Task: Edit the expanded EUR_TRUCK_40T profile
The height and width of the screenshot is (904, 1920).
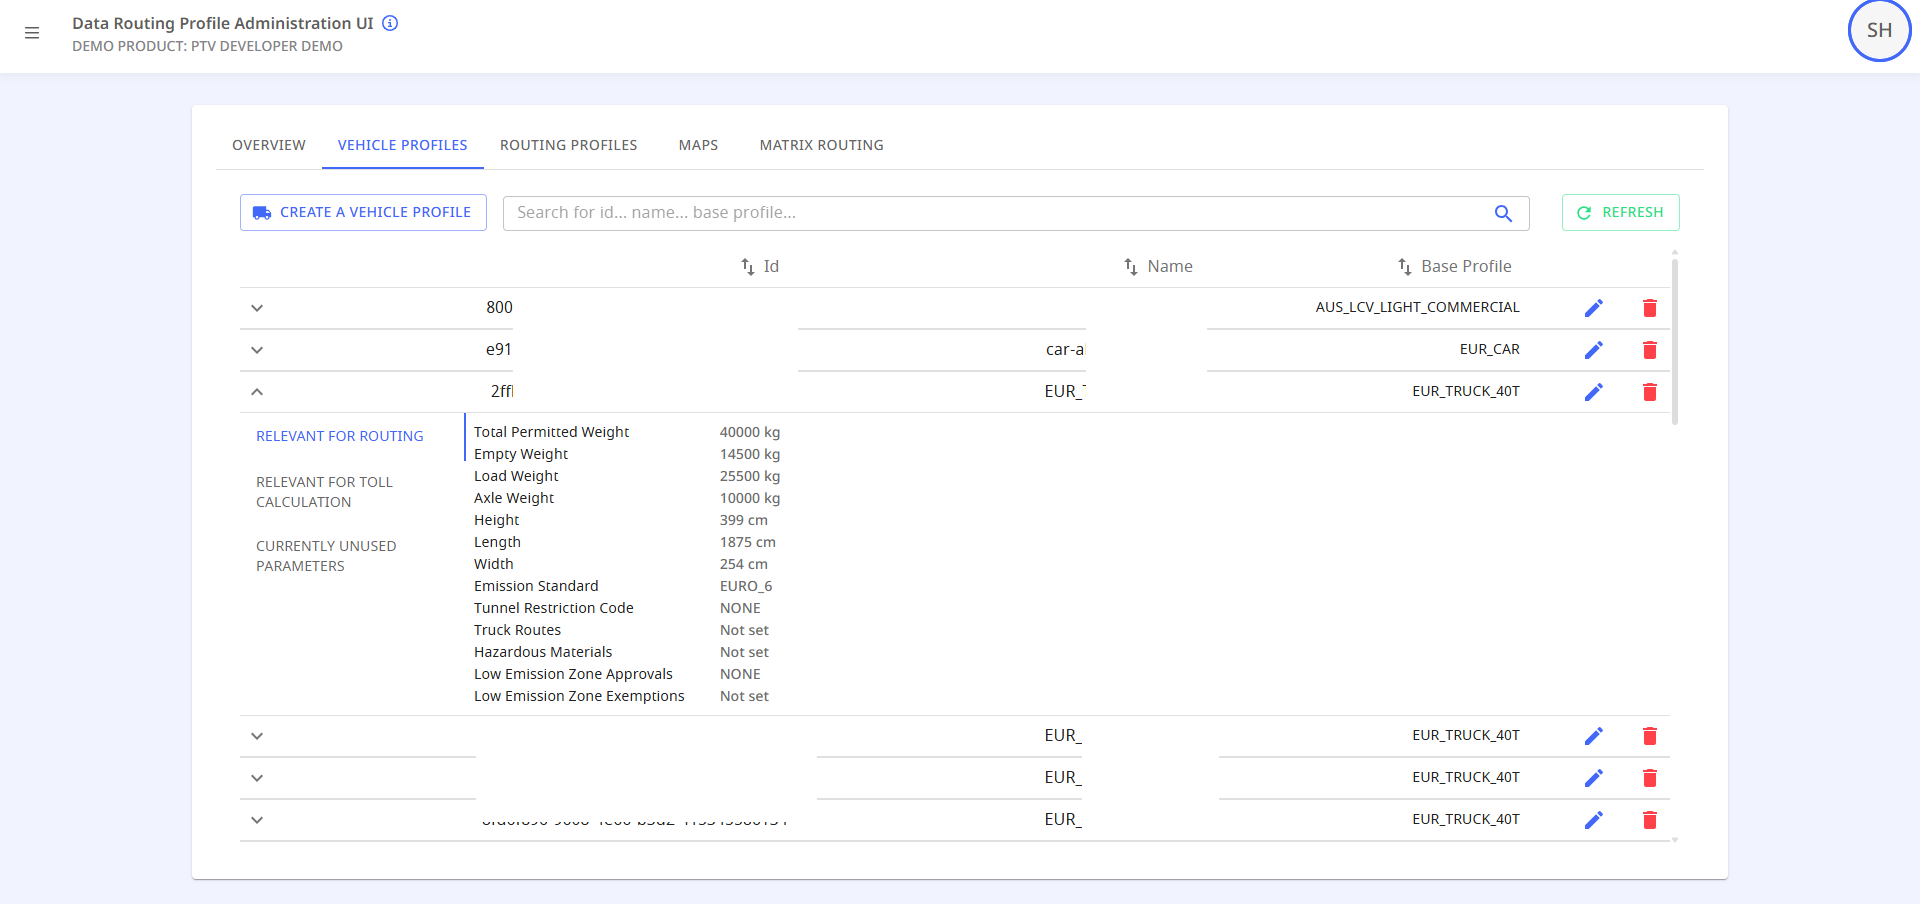Action: [x=1593, y=392]
